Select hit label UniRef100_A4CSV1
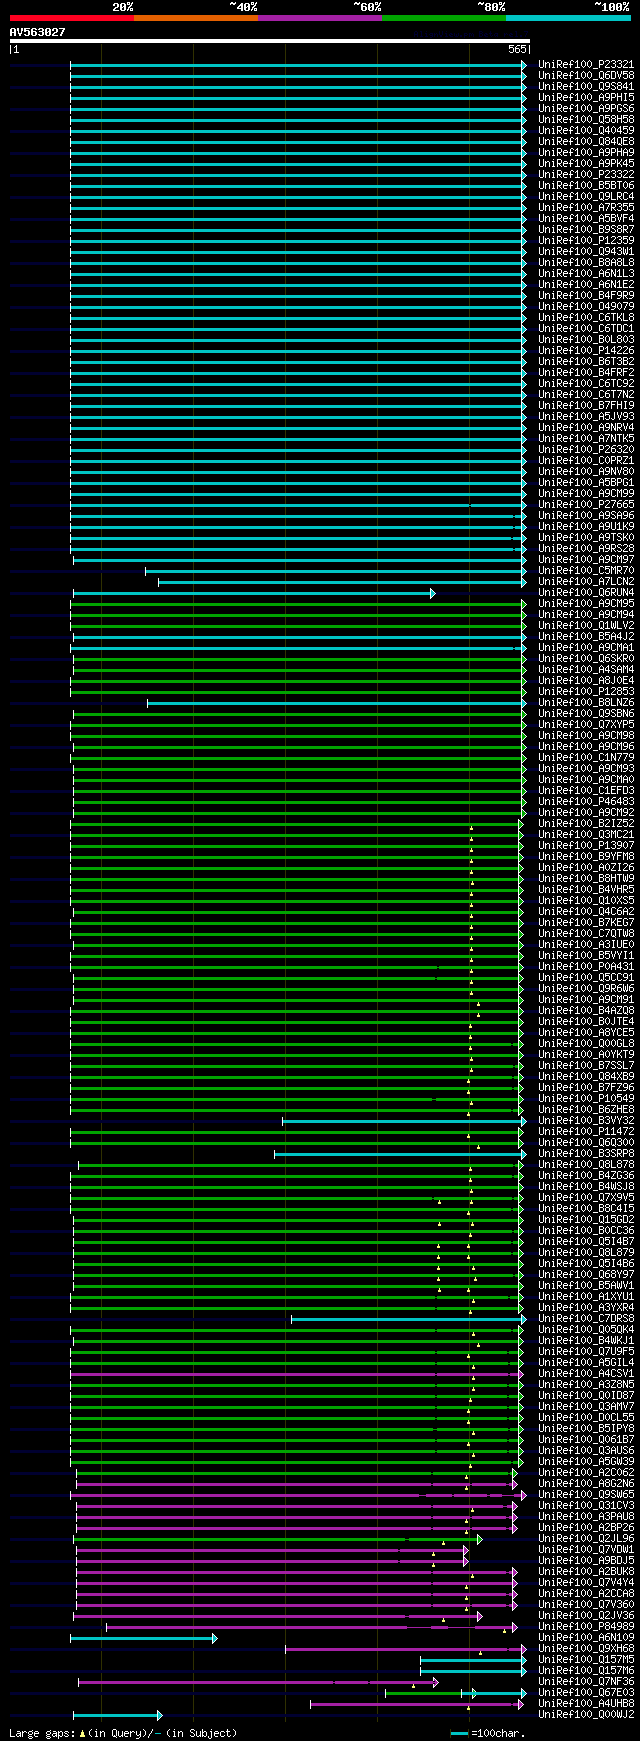640x1741 pixels. [x=586, y=1373]
